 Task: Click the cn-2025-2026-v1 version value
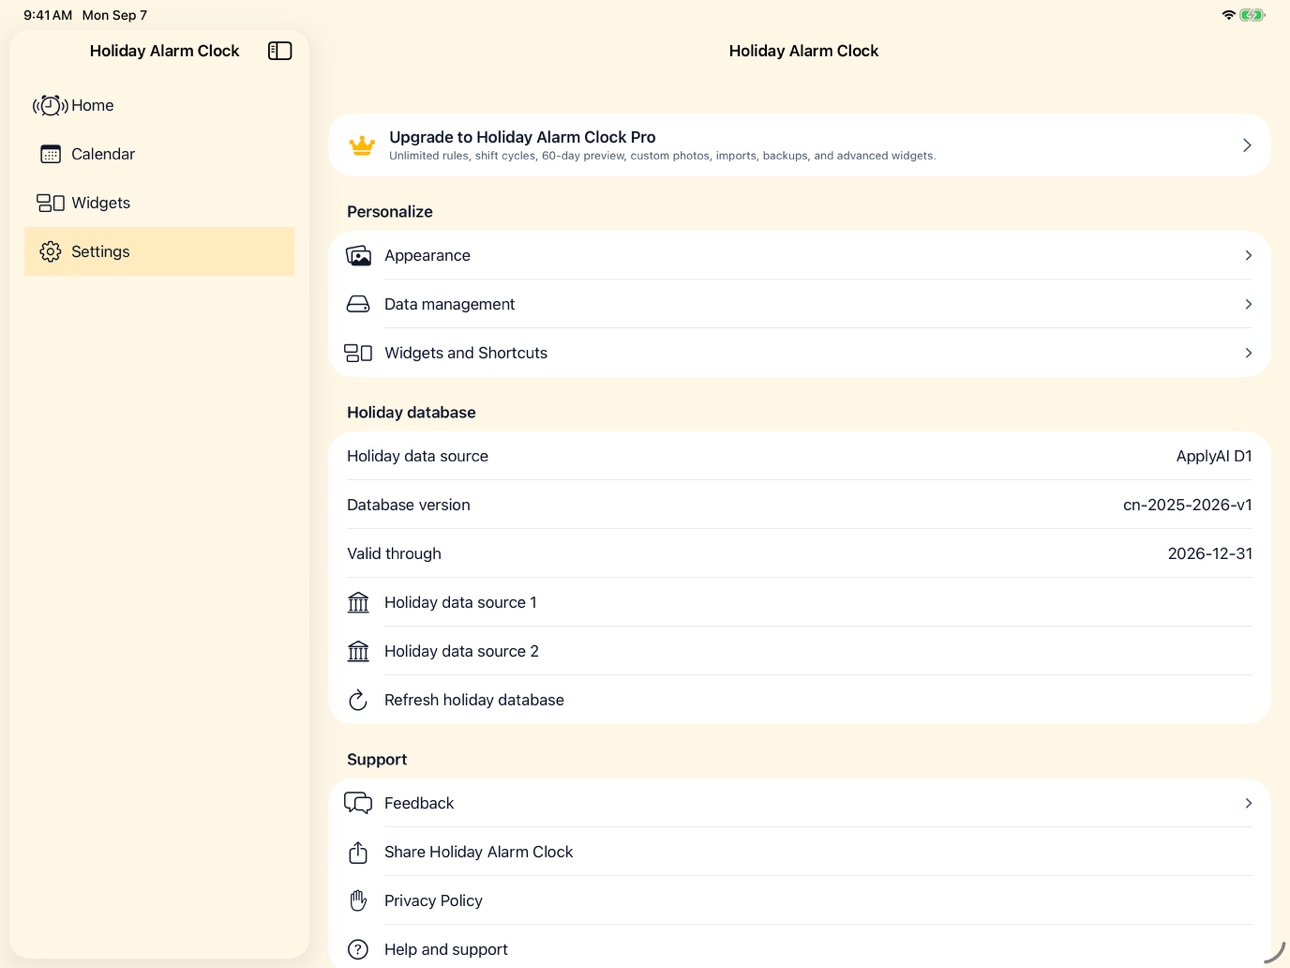[x=1187, y=505]
